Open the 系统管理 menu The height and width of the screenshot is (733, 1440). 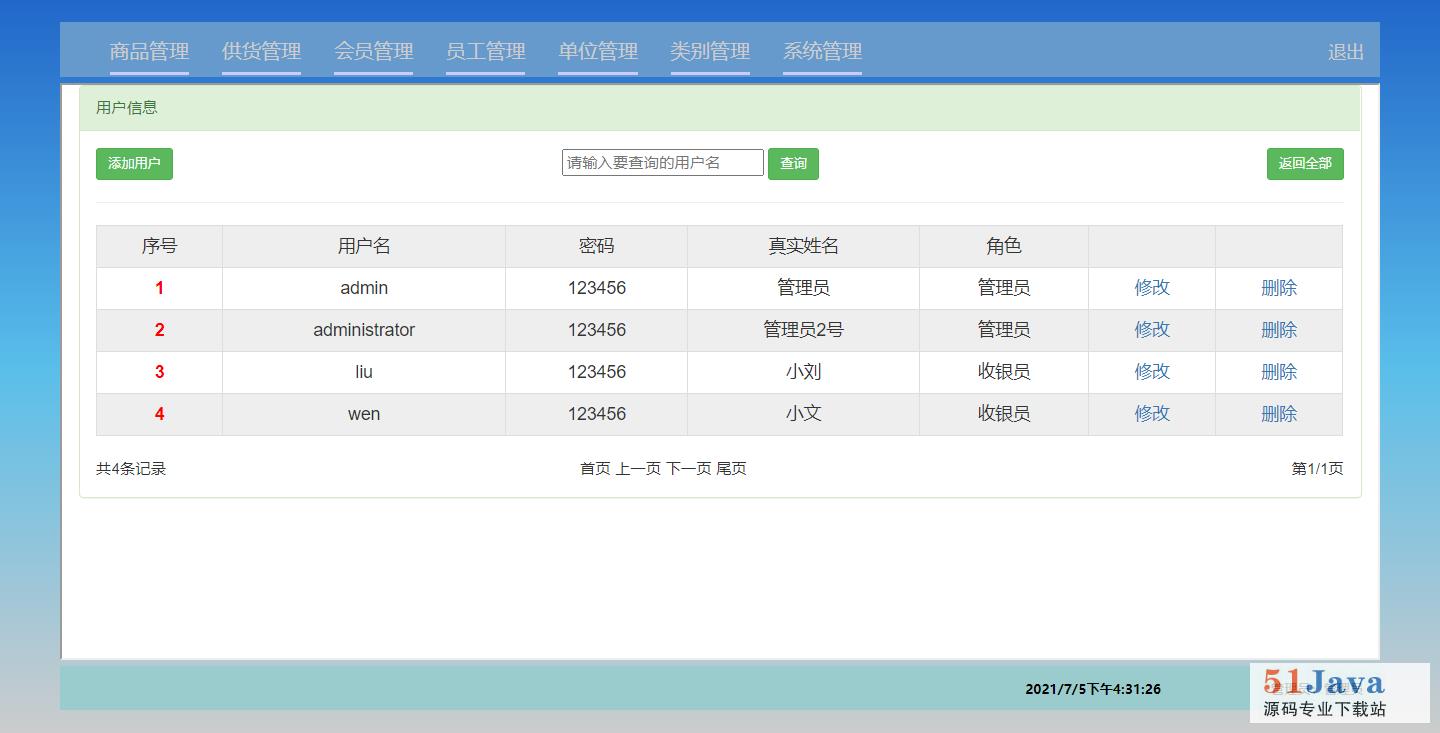(x=822, y=52)
